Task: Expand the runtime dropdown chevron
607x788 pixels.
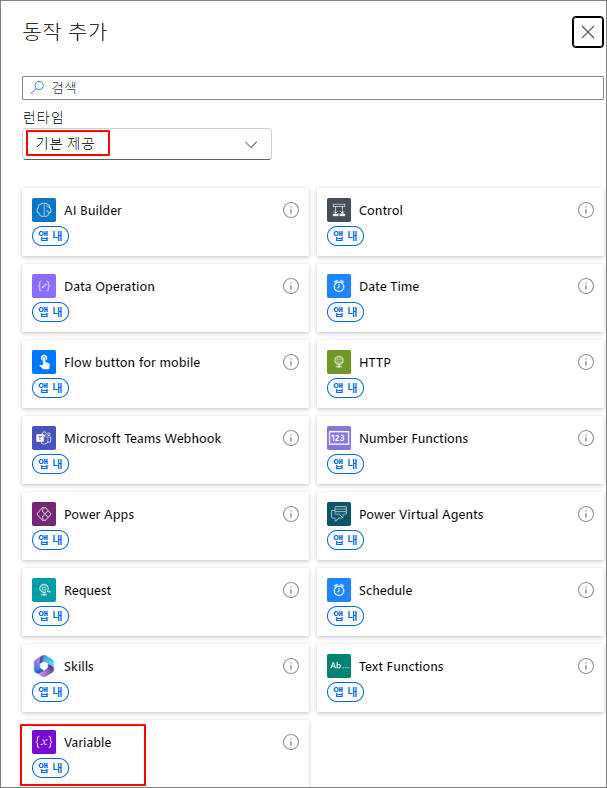Action: click(251, 145)
